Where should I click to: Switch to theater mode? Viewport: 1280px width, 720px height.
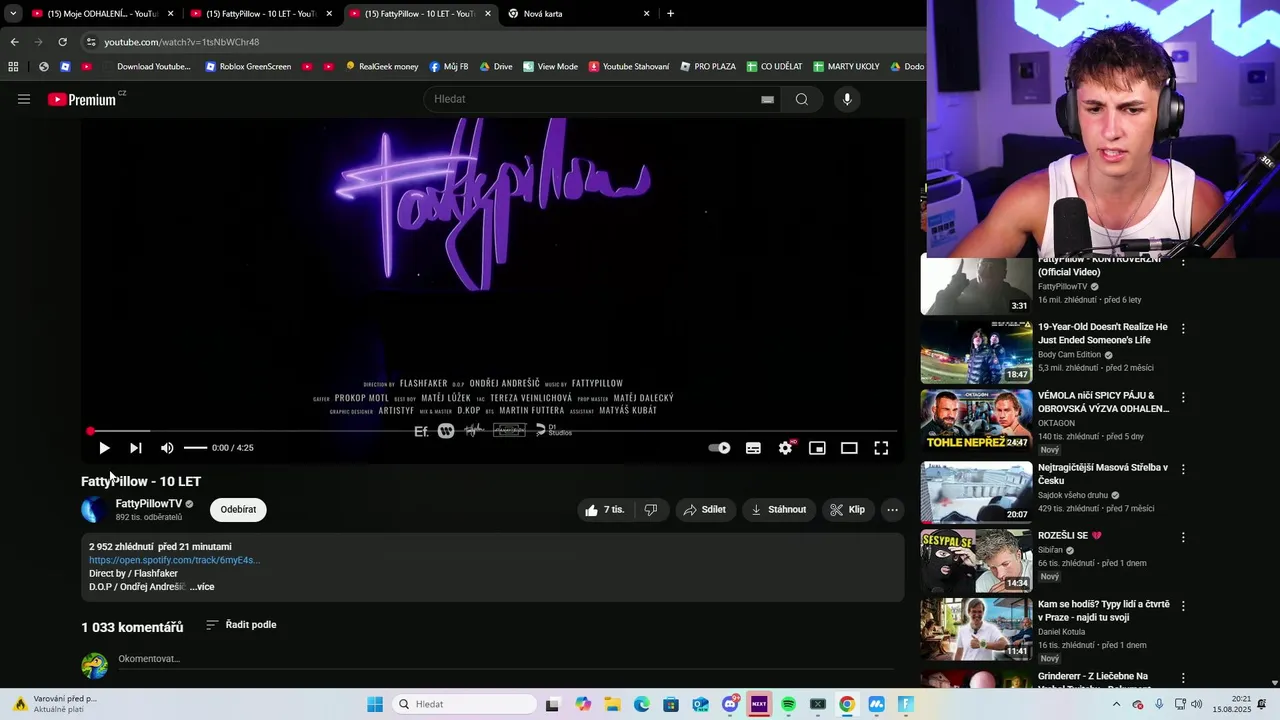pyautogui.click(x=849, y=448)
